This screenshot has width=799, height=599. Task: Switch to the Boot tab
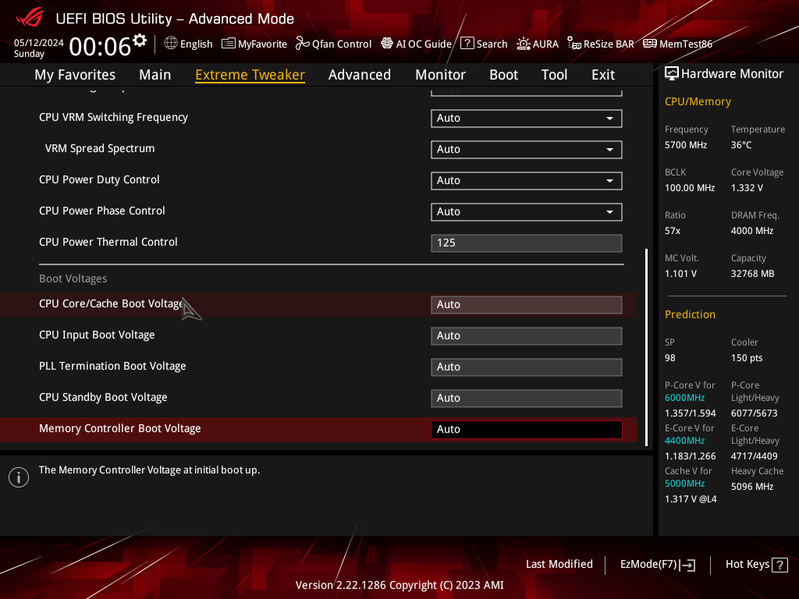[x=503, y=75]
